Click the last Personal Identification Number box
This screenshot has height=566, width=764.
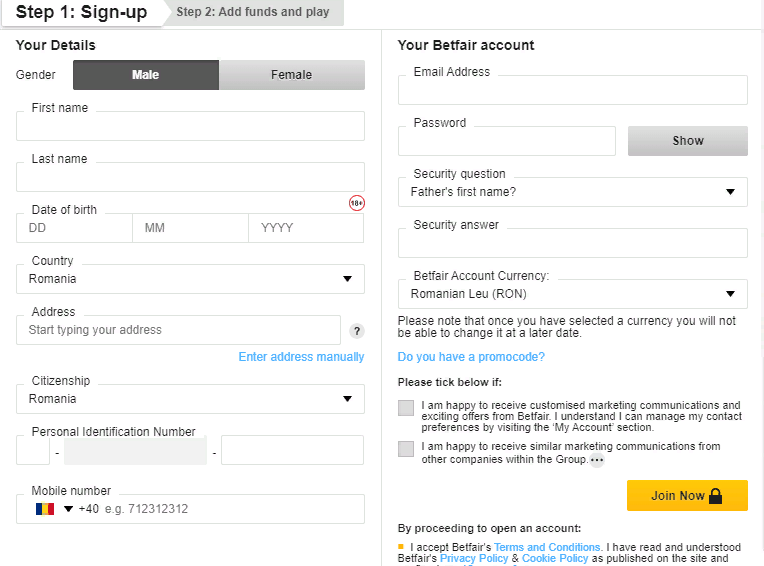[x=292, y=450]
